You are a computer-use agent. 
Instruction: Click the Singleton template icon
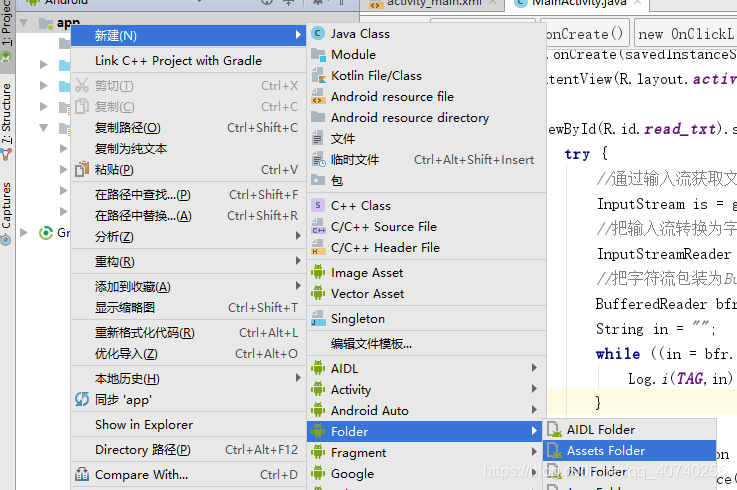pos(318,318)
